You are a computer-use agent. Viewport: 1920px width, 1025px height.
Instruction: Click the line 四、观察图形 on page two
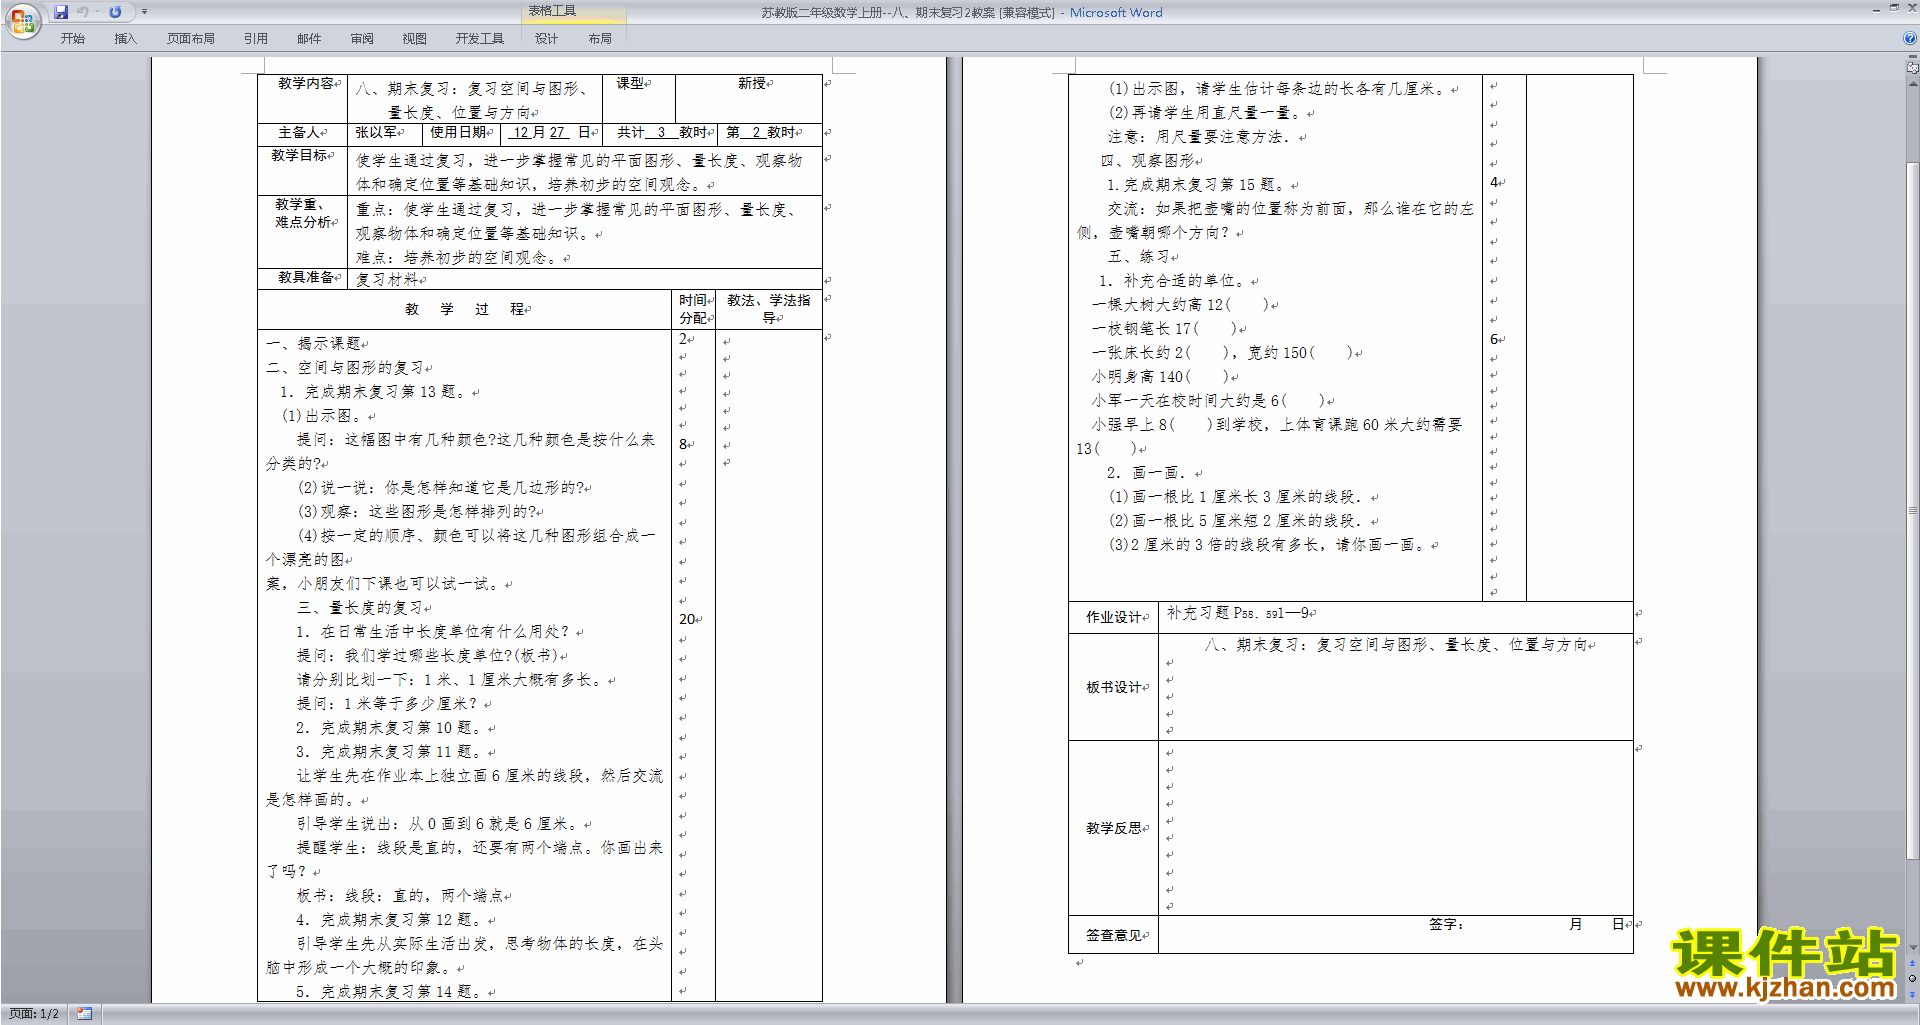click(x=1148, y=160)
